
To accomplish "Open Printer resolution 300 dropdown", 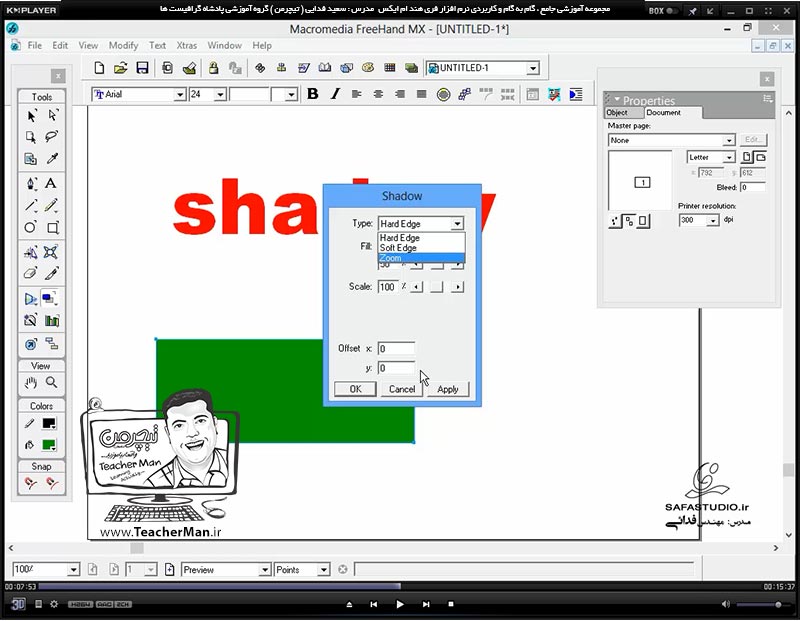I will [x=713, y=220].
